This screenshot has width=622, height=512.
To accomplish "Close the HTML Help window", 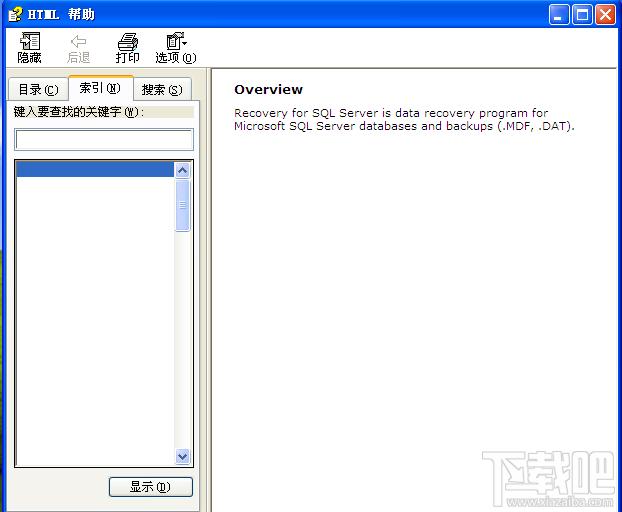I will point(605,15).
